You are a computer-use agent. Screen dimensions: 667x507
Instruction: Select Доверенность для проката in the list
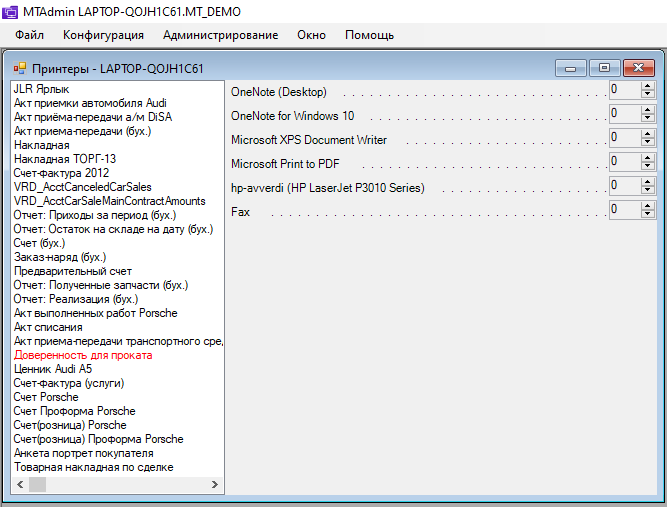pos(83,355)
